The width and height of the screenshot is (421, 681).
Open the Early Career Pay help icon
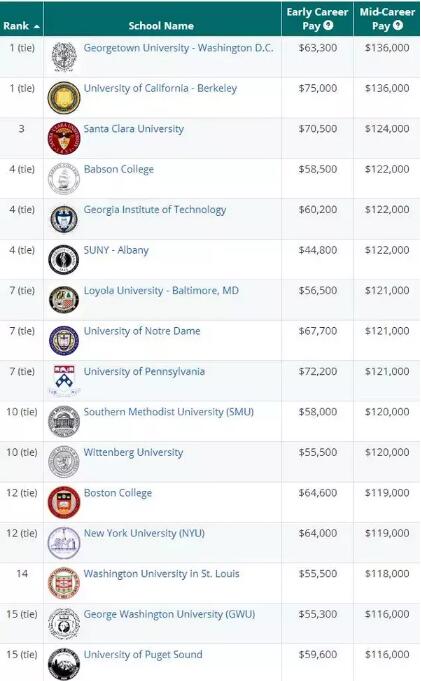(328, 25)
